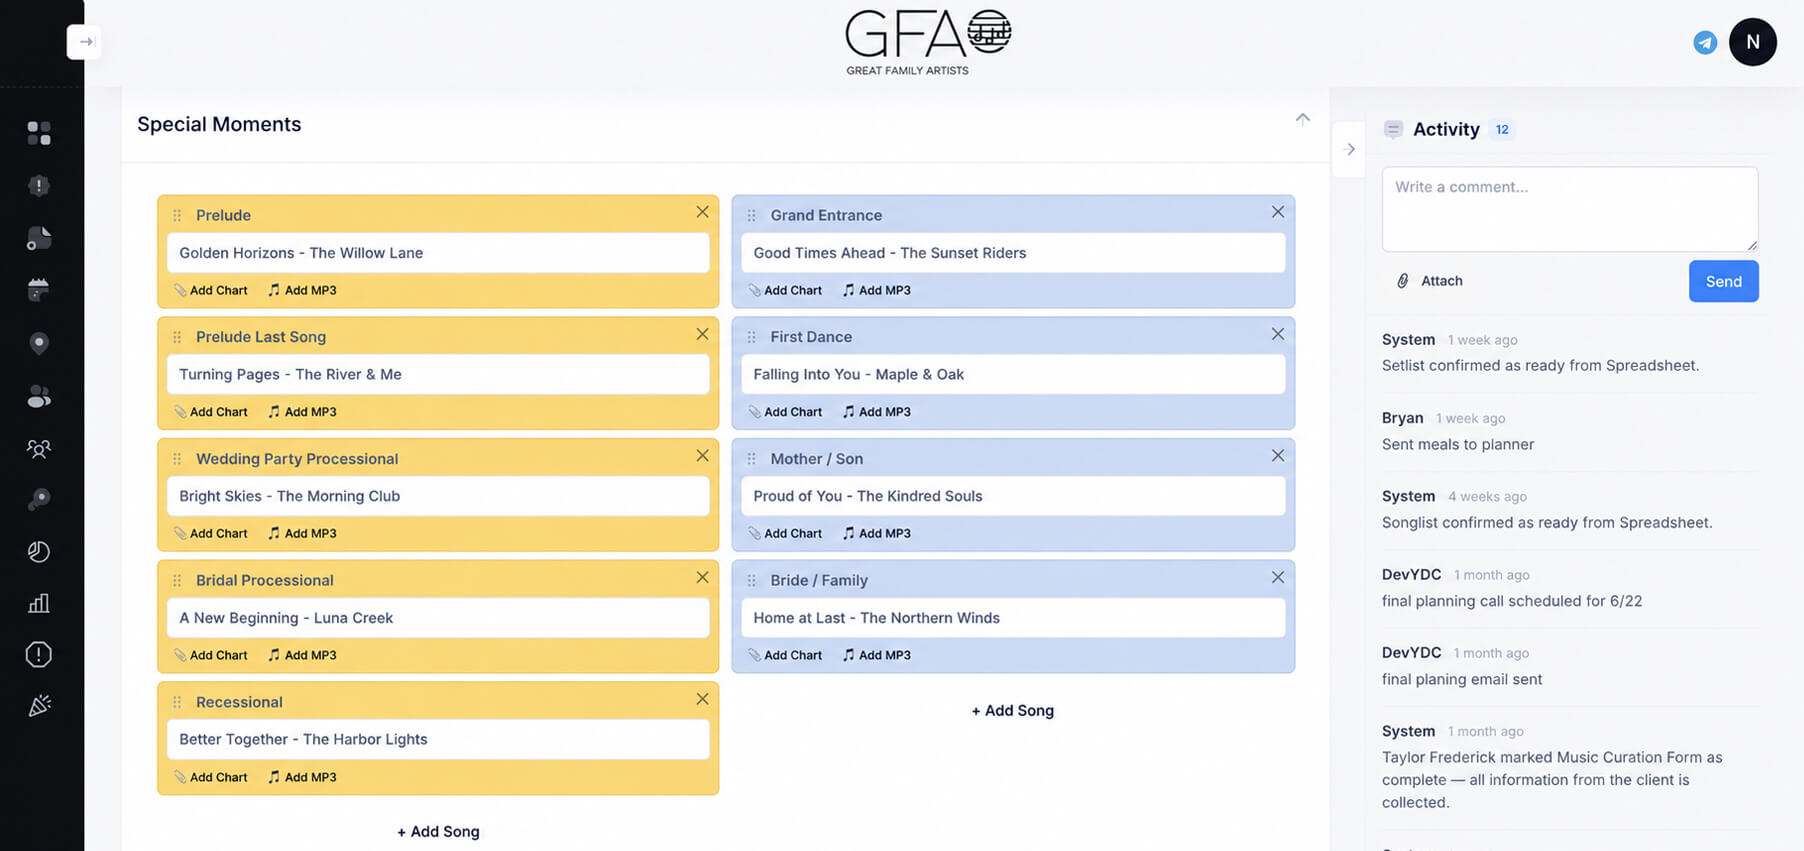Expand the left sidebar with arrow button

point(84,42)
